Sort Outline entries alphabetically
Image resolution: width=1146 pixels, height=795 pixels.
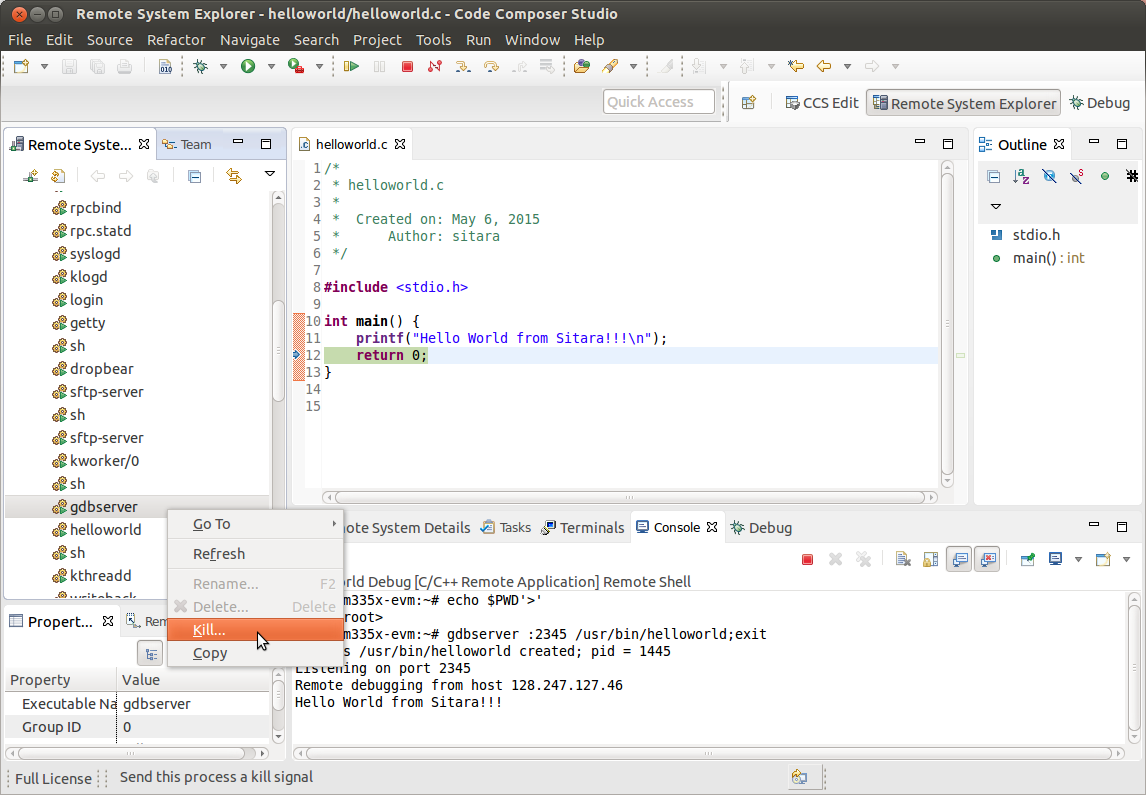pyautogui.click(x=1021, y=177)
